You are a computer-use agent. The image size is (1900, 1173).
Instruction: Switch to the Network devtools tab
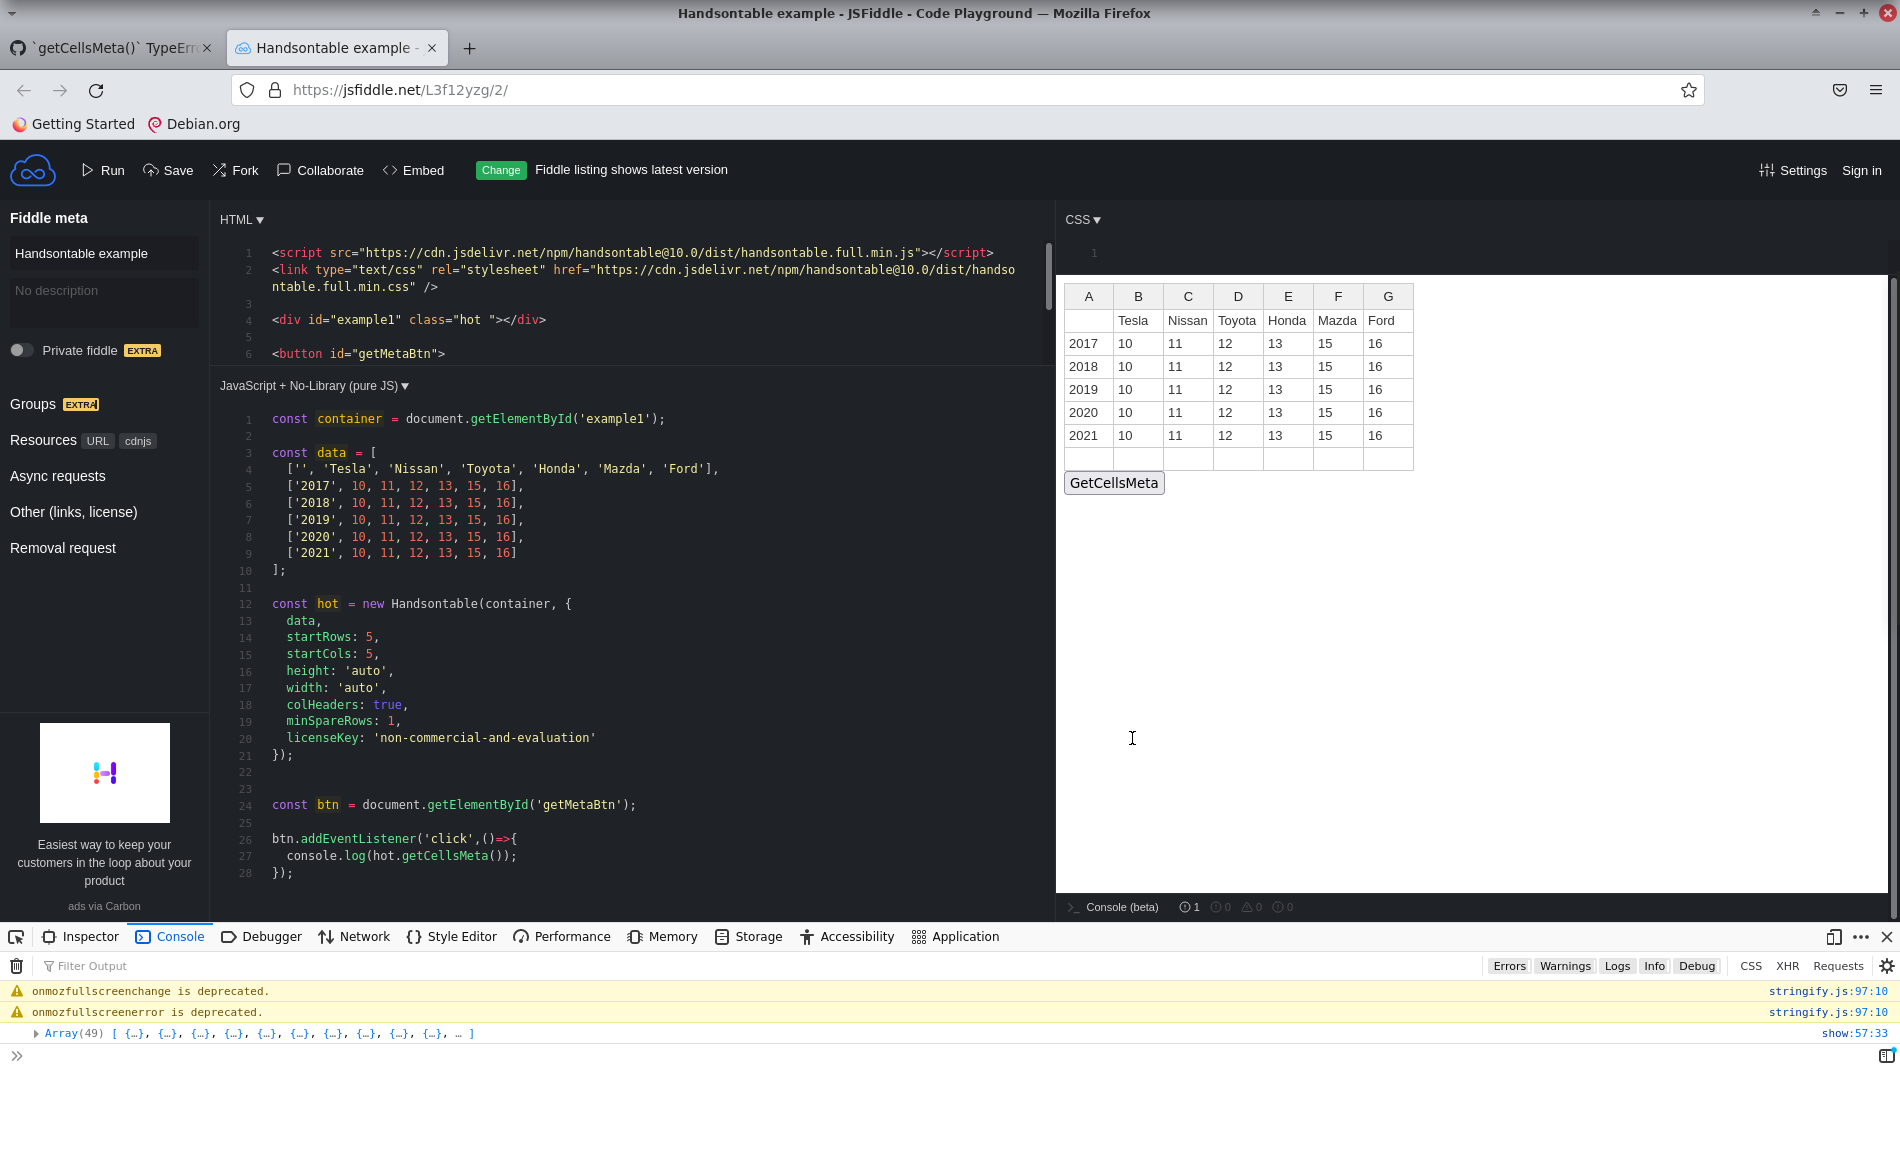click(x=354, y=937)
